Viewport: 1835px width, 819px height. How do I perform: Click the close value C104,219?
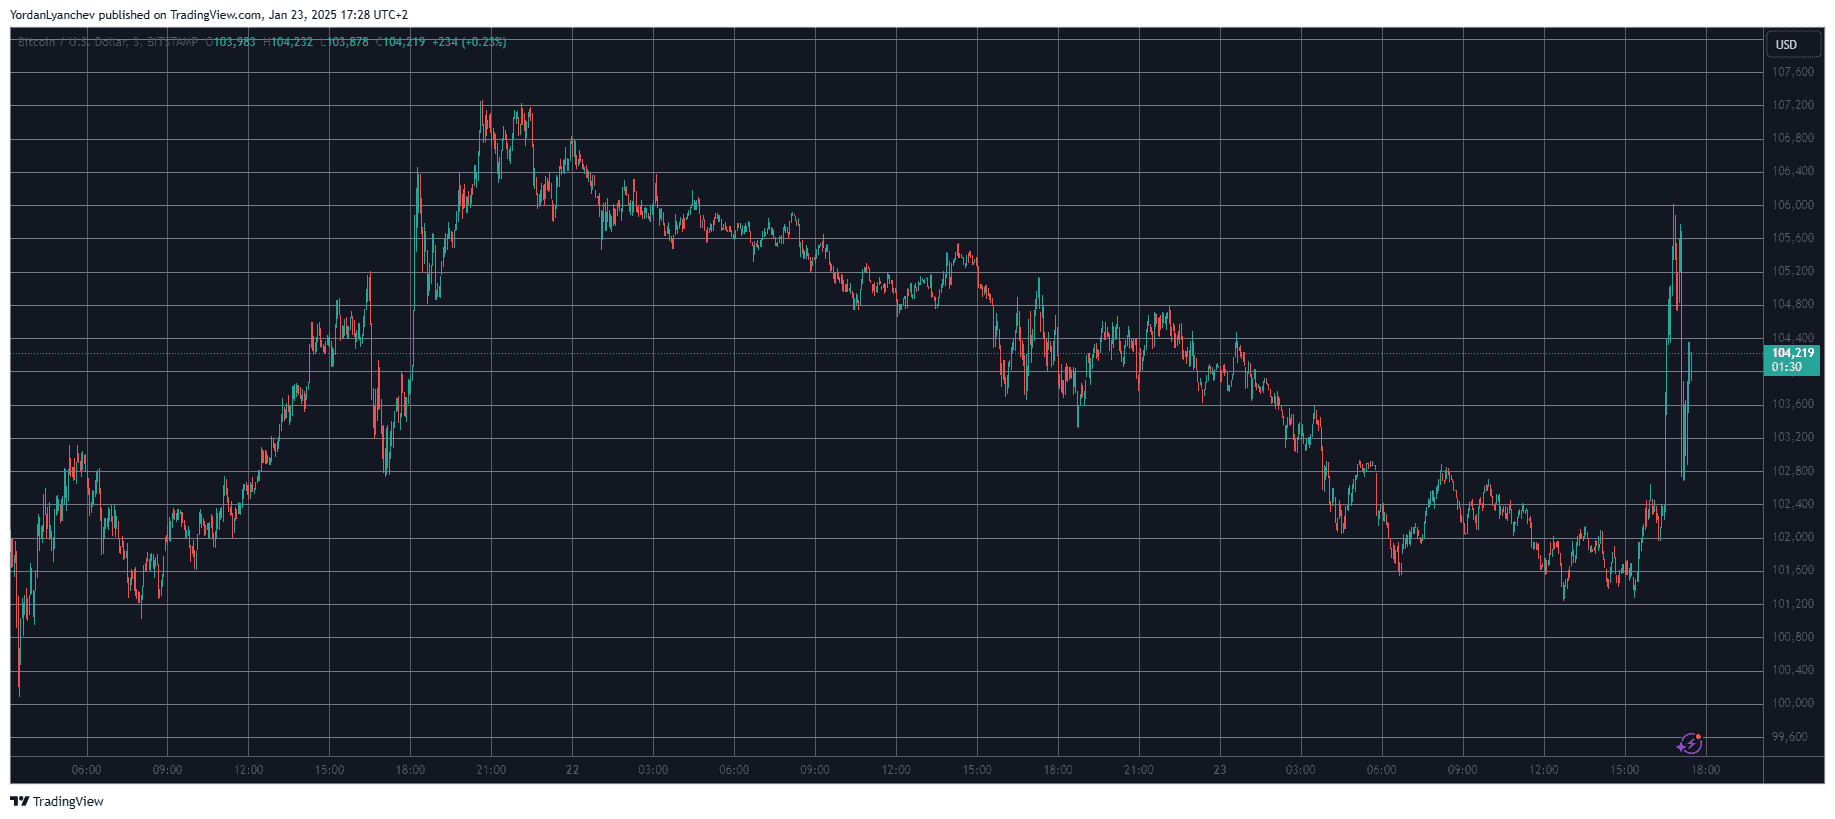click(x=401, y=42)
